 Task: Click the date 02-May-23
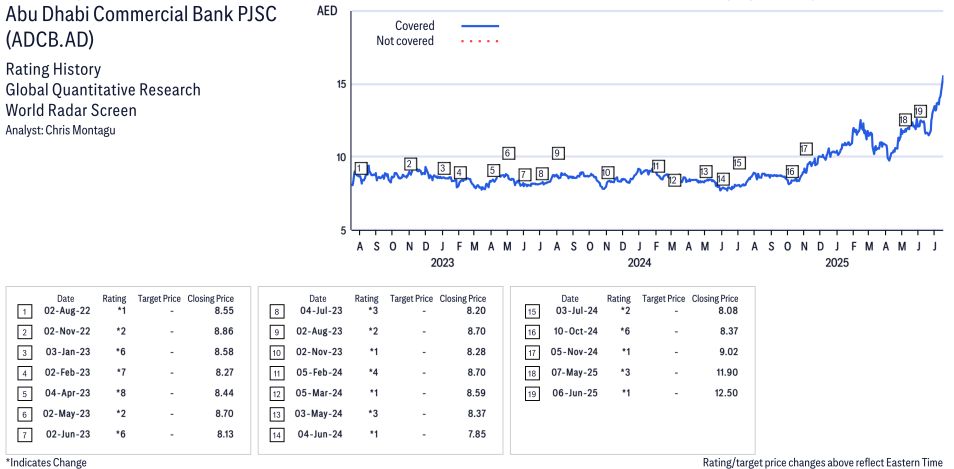click(66, 414)
